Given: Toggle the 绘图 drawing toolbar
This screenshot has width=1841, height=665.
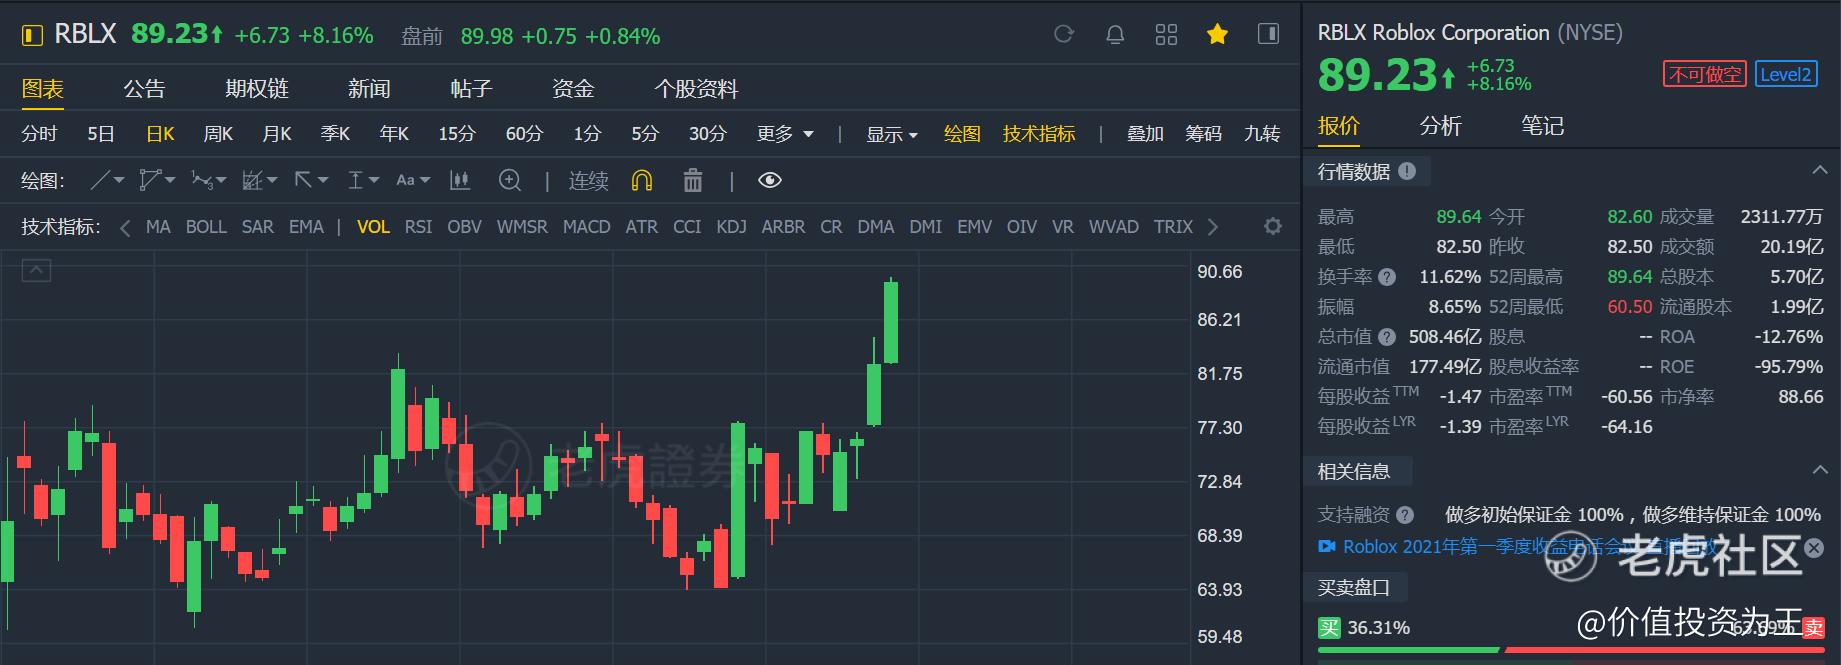Looking at the screenshot, I should pos(962,134).
